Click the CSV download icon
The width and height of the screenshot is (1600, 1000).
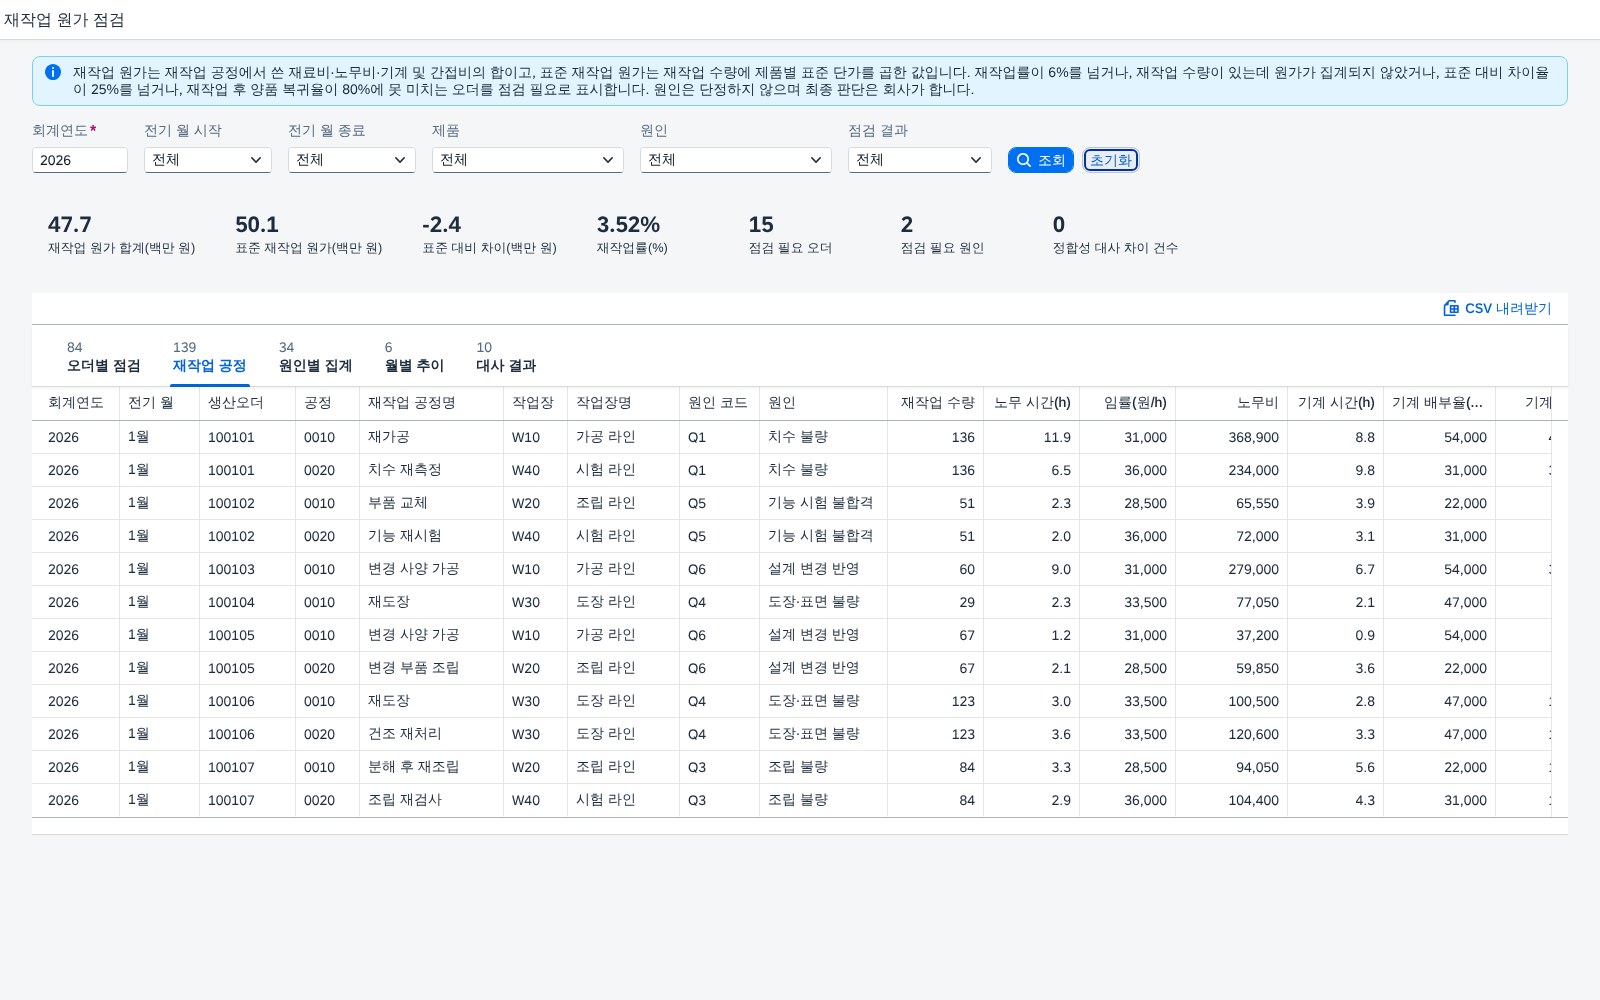[1451, 308]
